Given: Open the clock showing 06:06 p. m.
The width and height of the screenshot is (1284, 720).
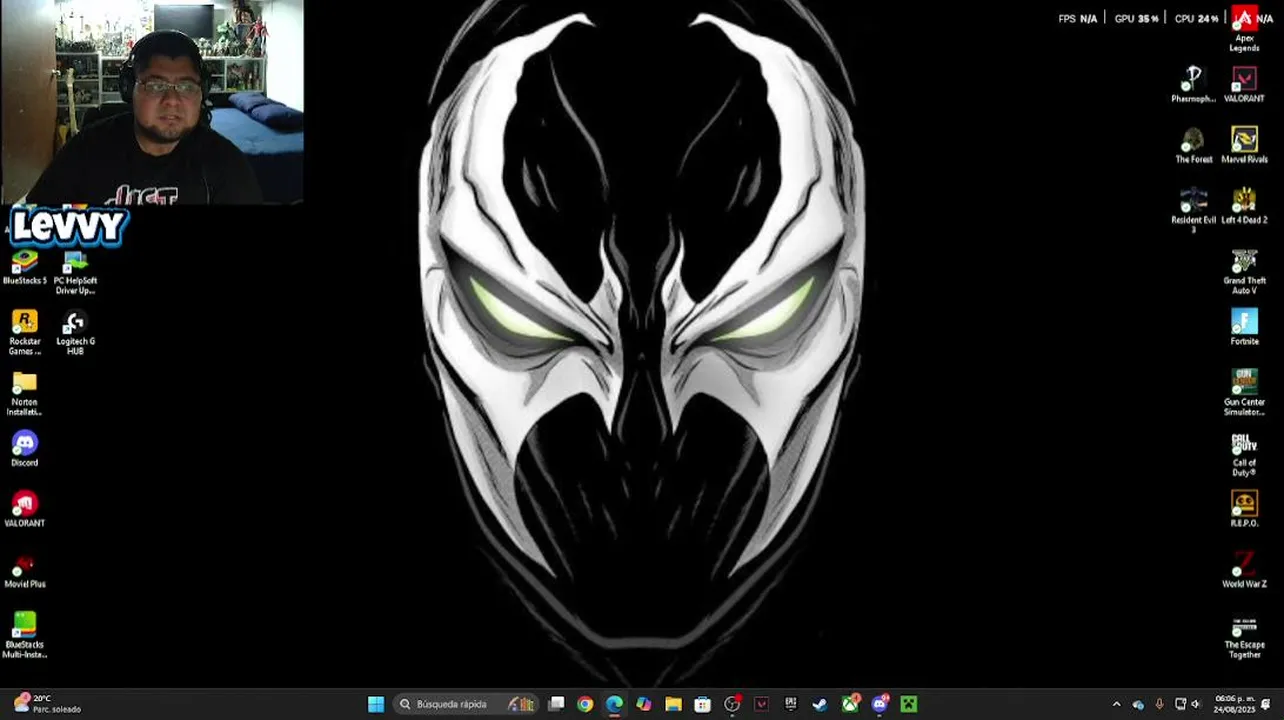Looking at the screenshot, I should pos(1235,704).
